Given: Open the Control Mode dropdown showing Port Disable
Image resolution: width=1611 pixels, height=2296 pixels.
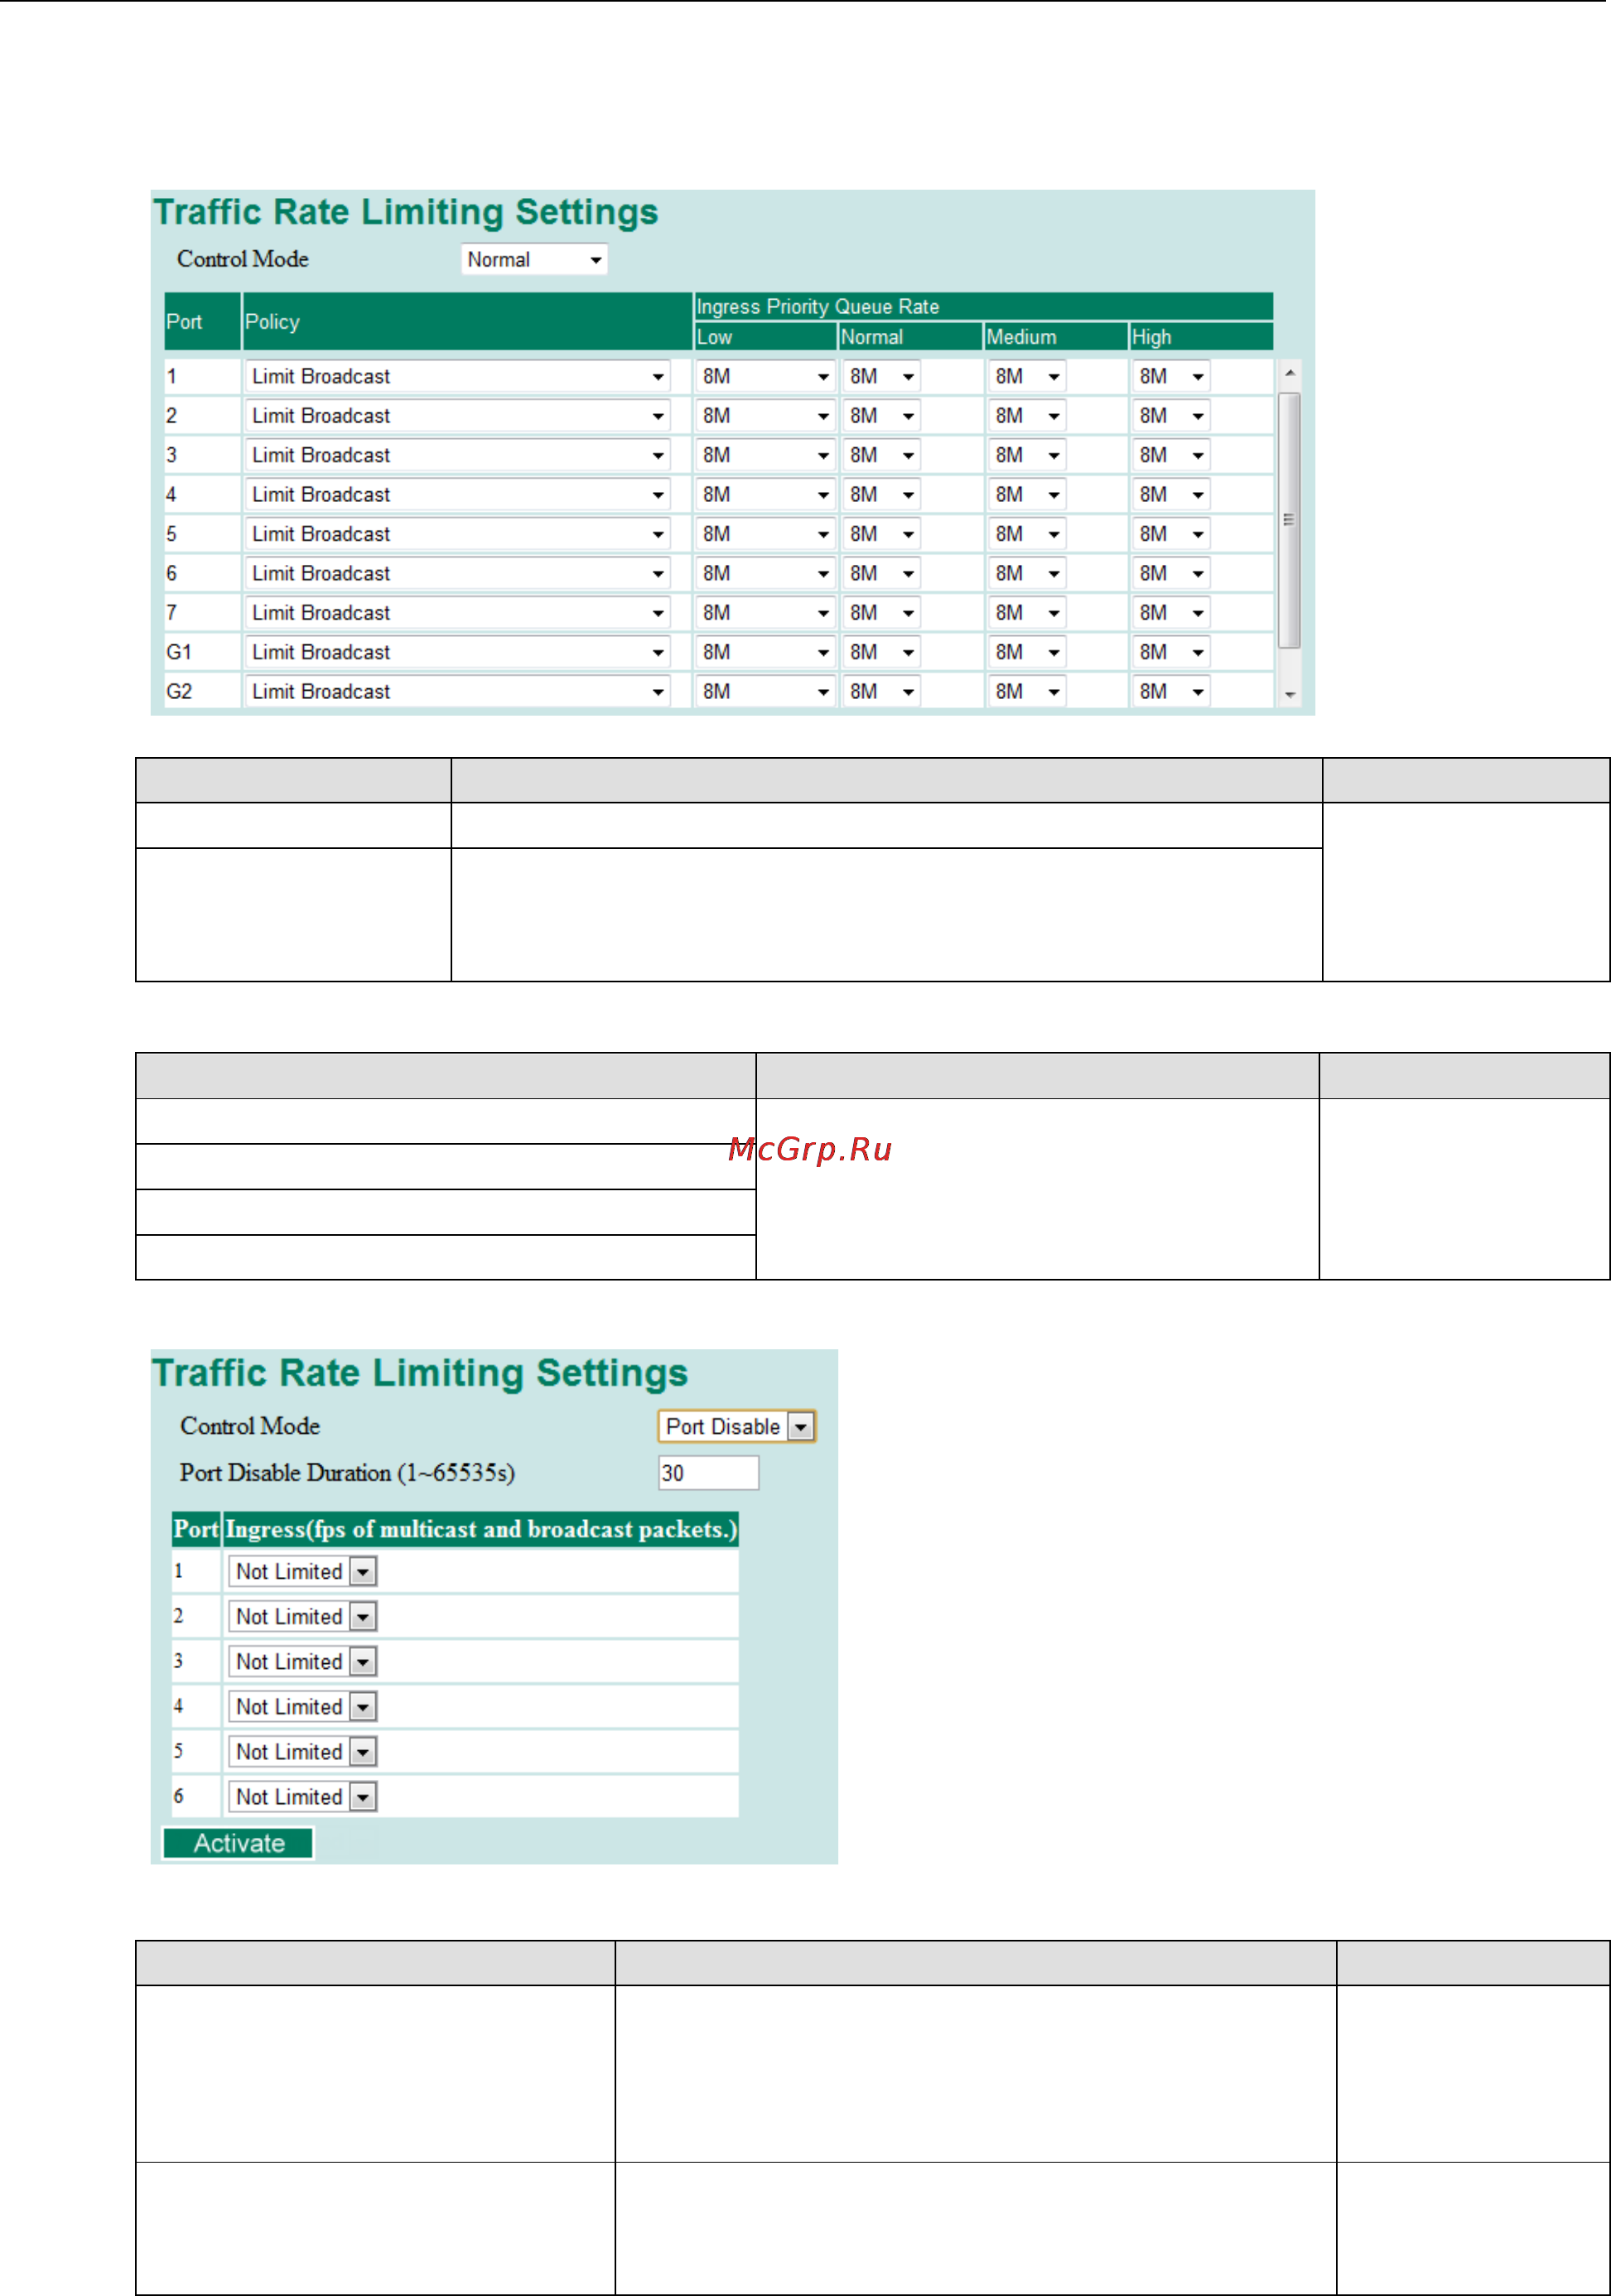Looking at the screenshot, I should click(737, 1427).
